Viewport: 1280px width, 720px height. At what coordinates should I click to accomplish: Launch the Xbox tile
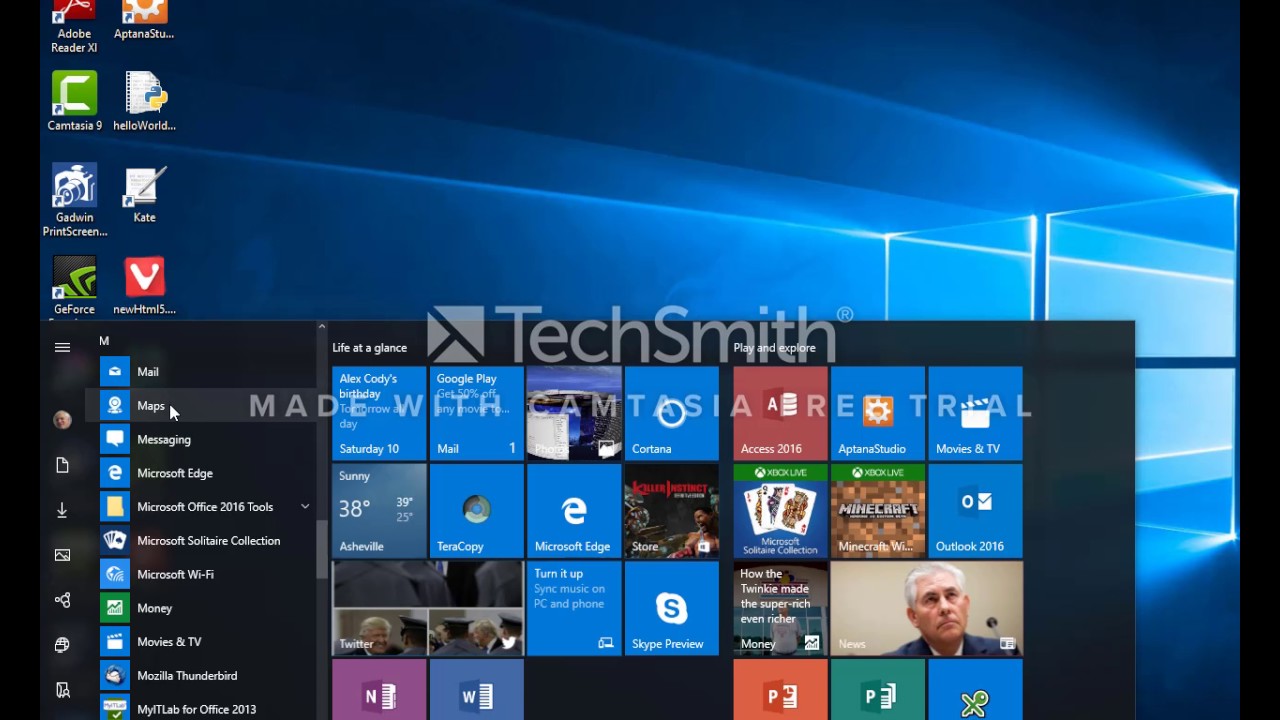tap(976, 689)
